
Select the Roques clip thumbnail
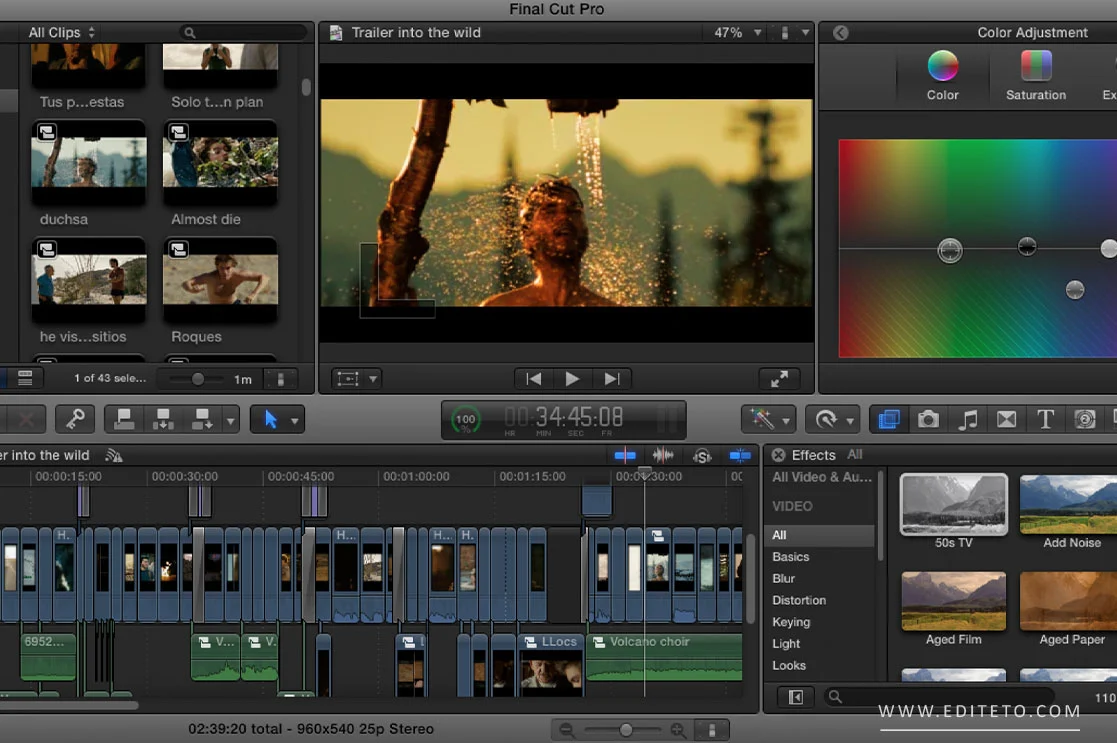pyautogui.click(x=220, y=280)
